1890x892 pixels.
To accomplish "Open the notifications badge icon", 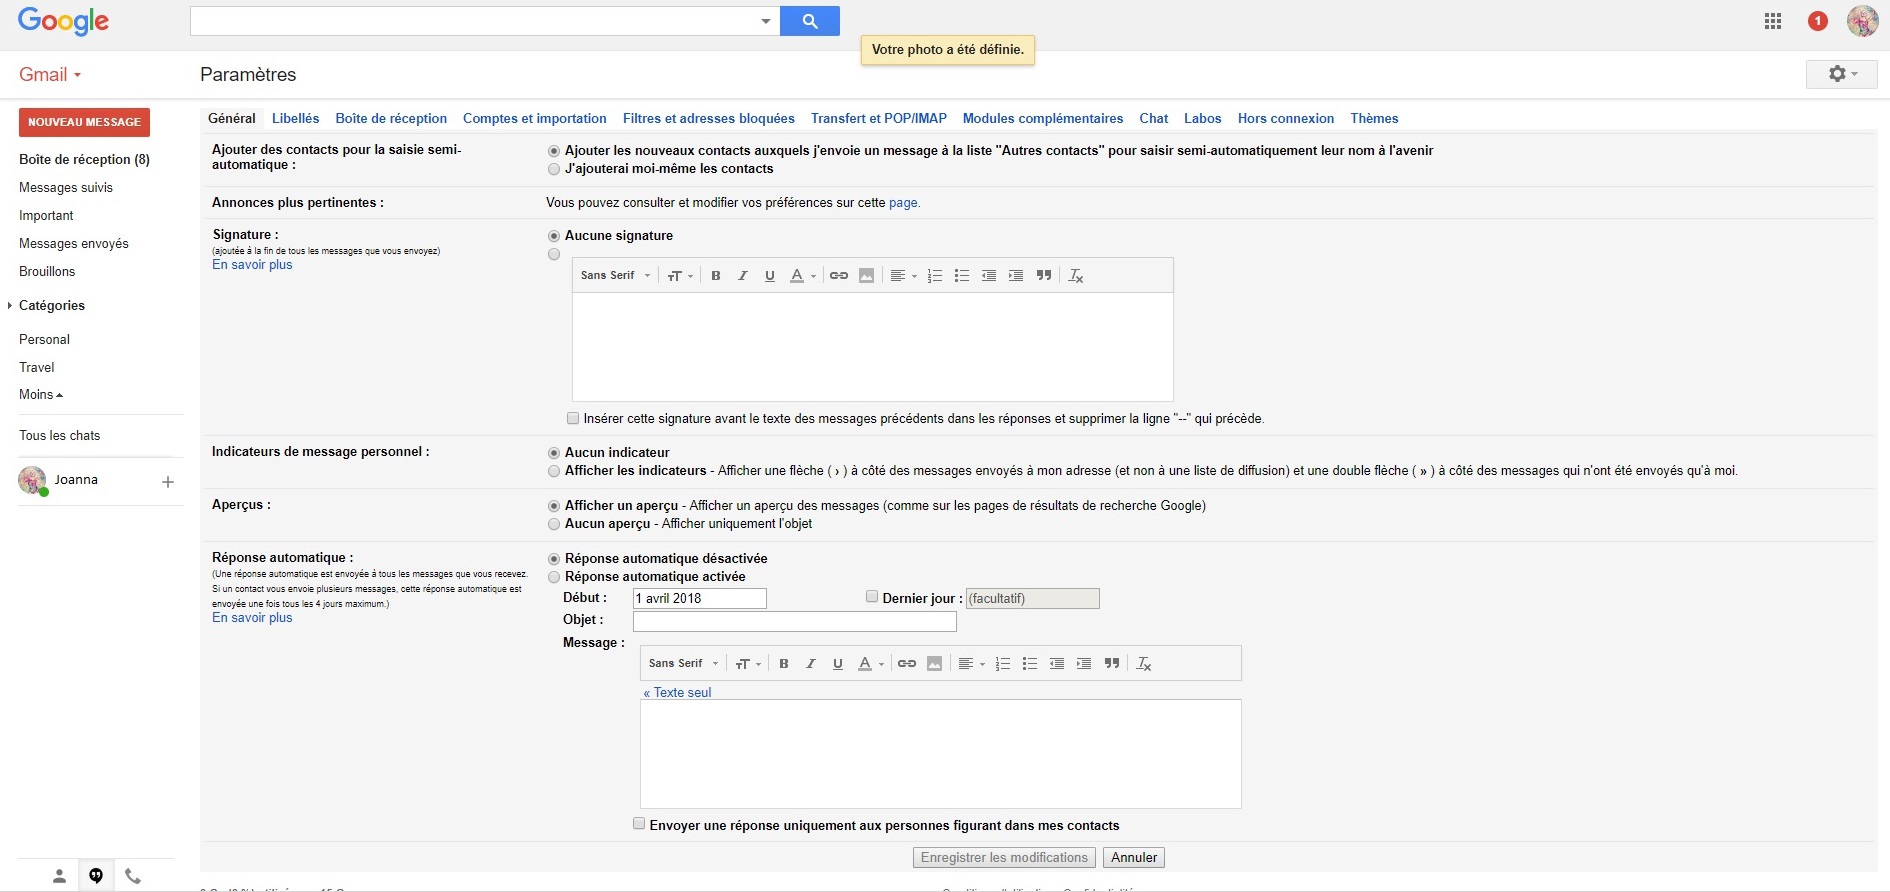I will click(1818, 21).
